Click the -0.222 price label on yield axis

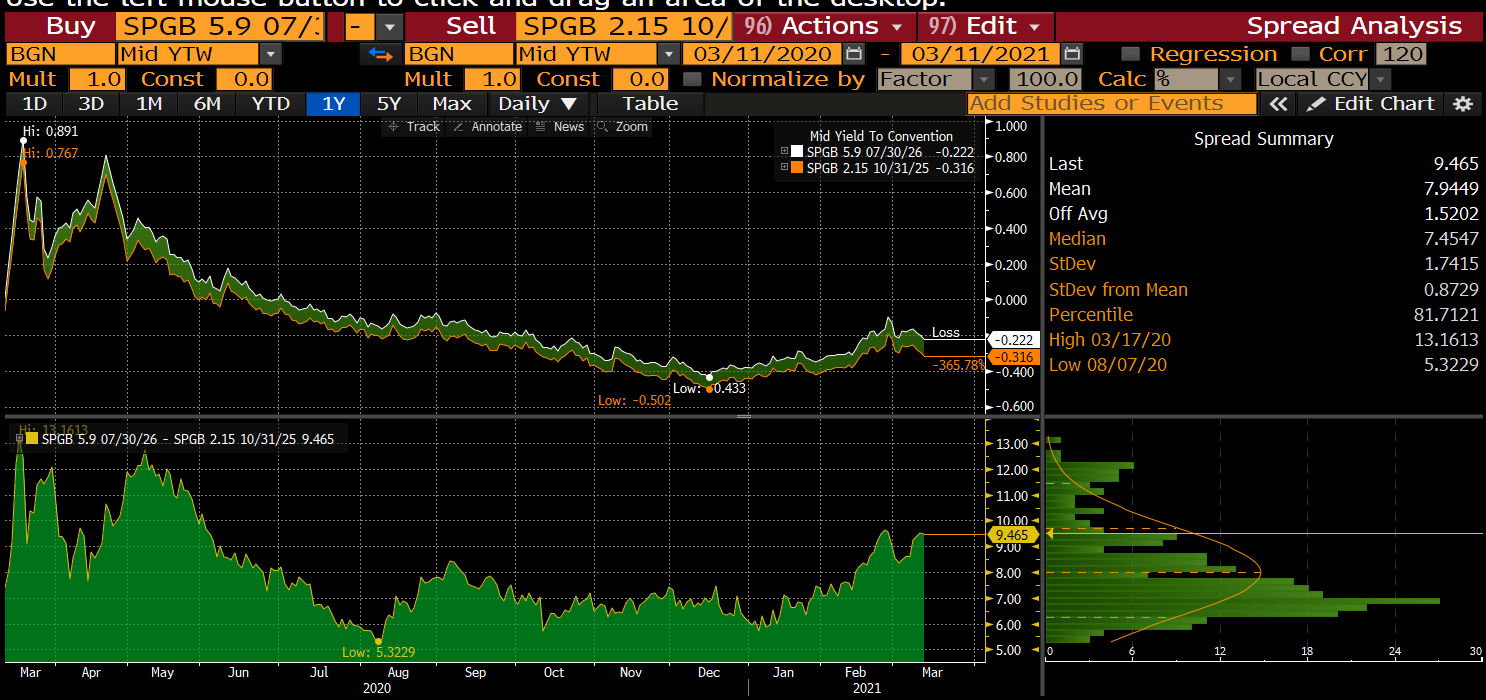(x=1015, y=340)
